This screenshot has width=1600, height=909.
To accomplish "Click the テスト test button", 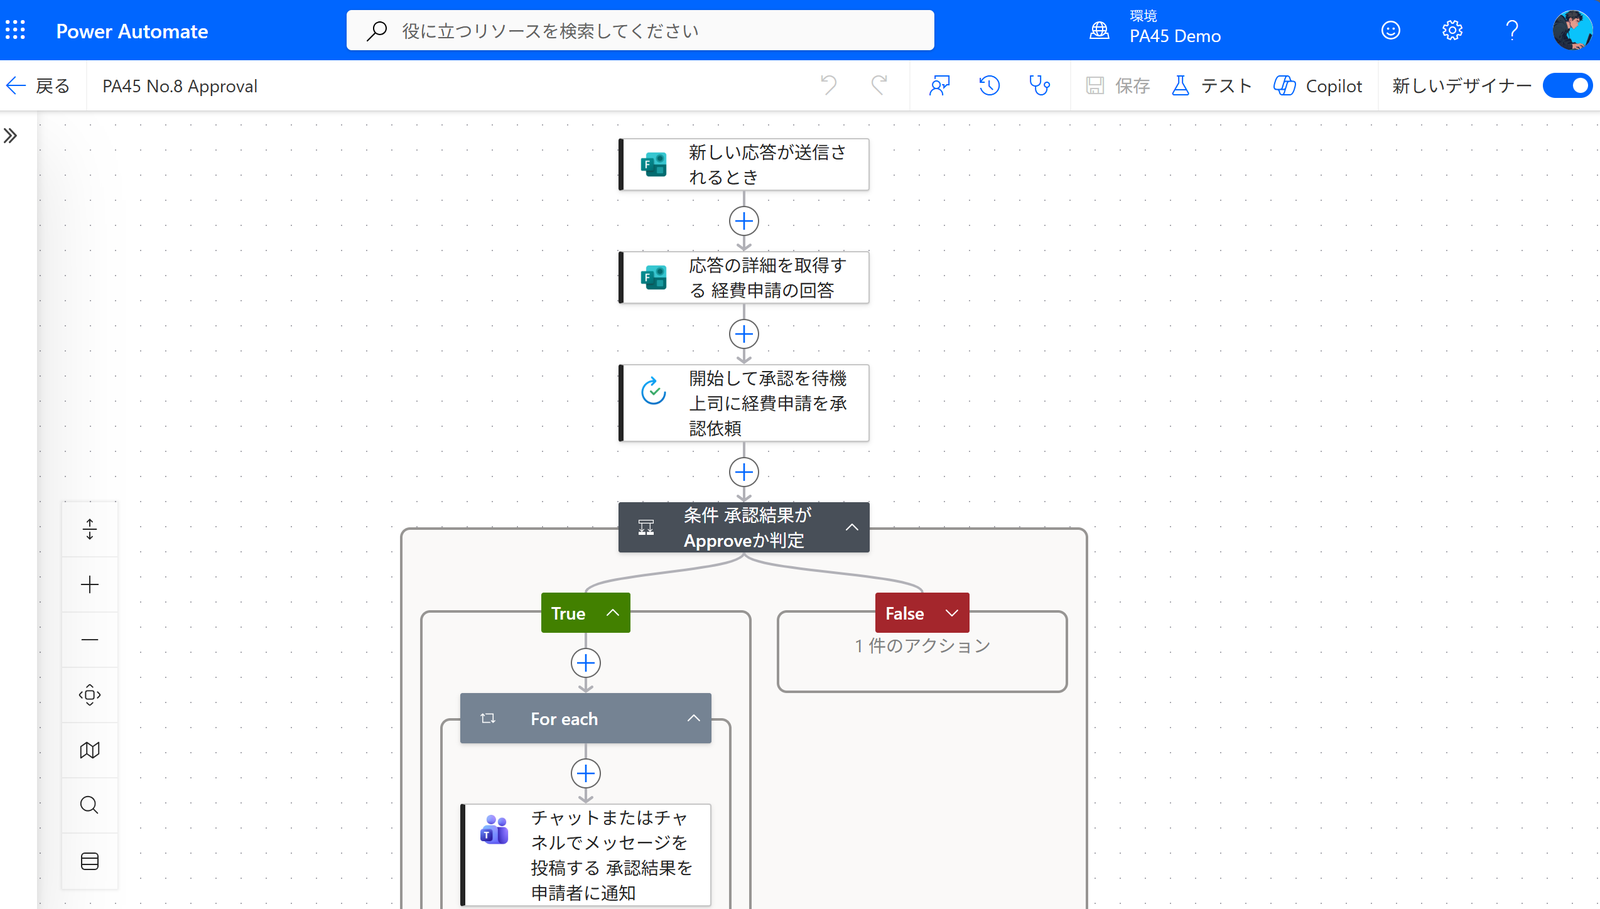I will (x=1211, y=86).
